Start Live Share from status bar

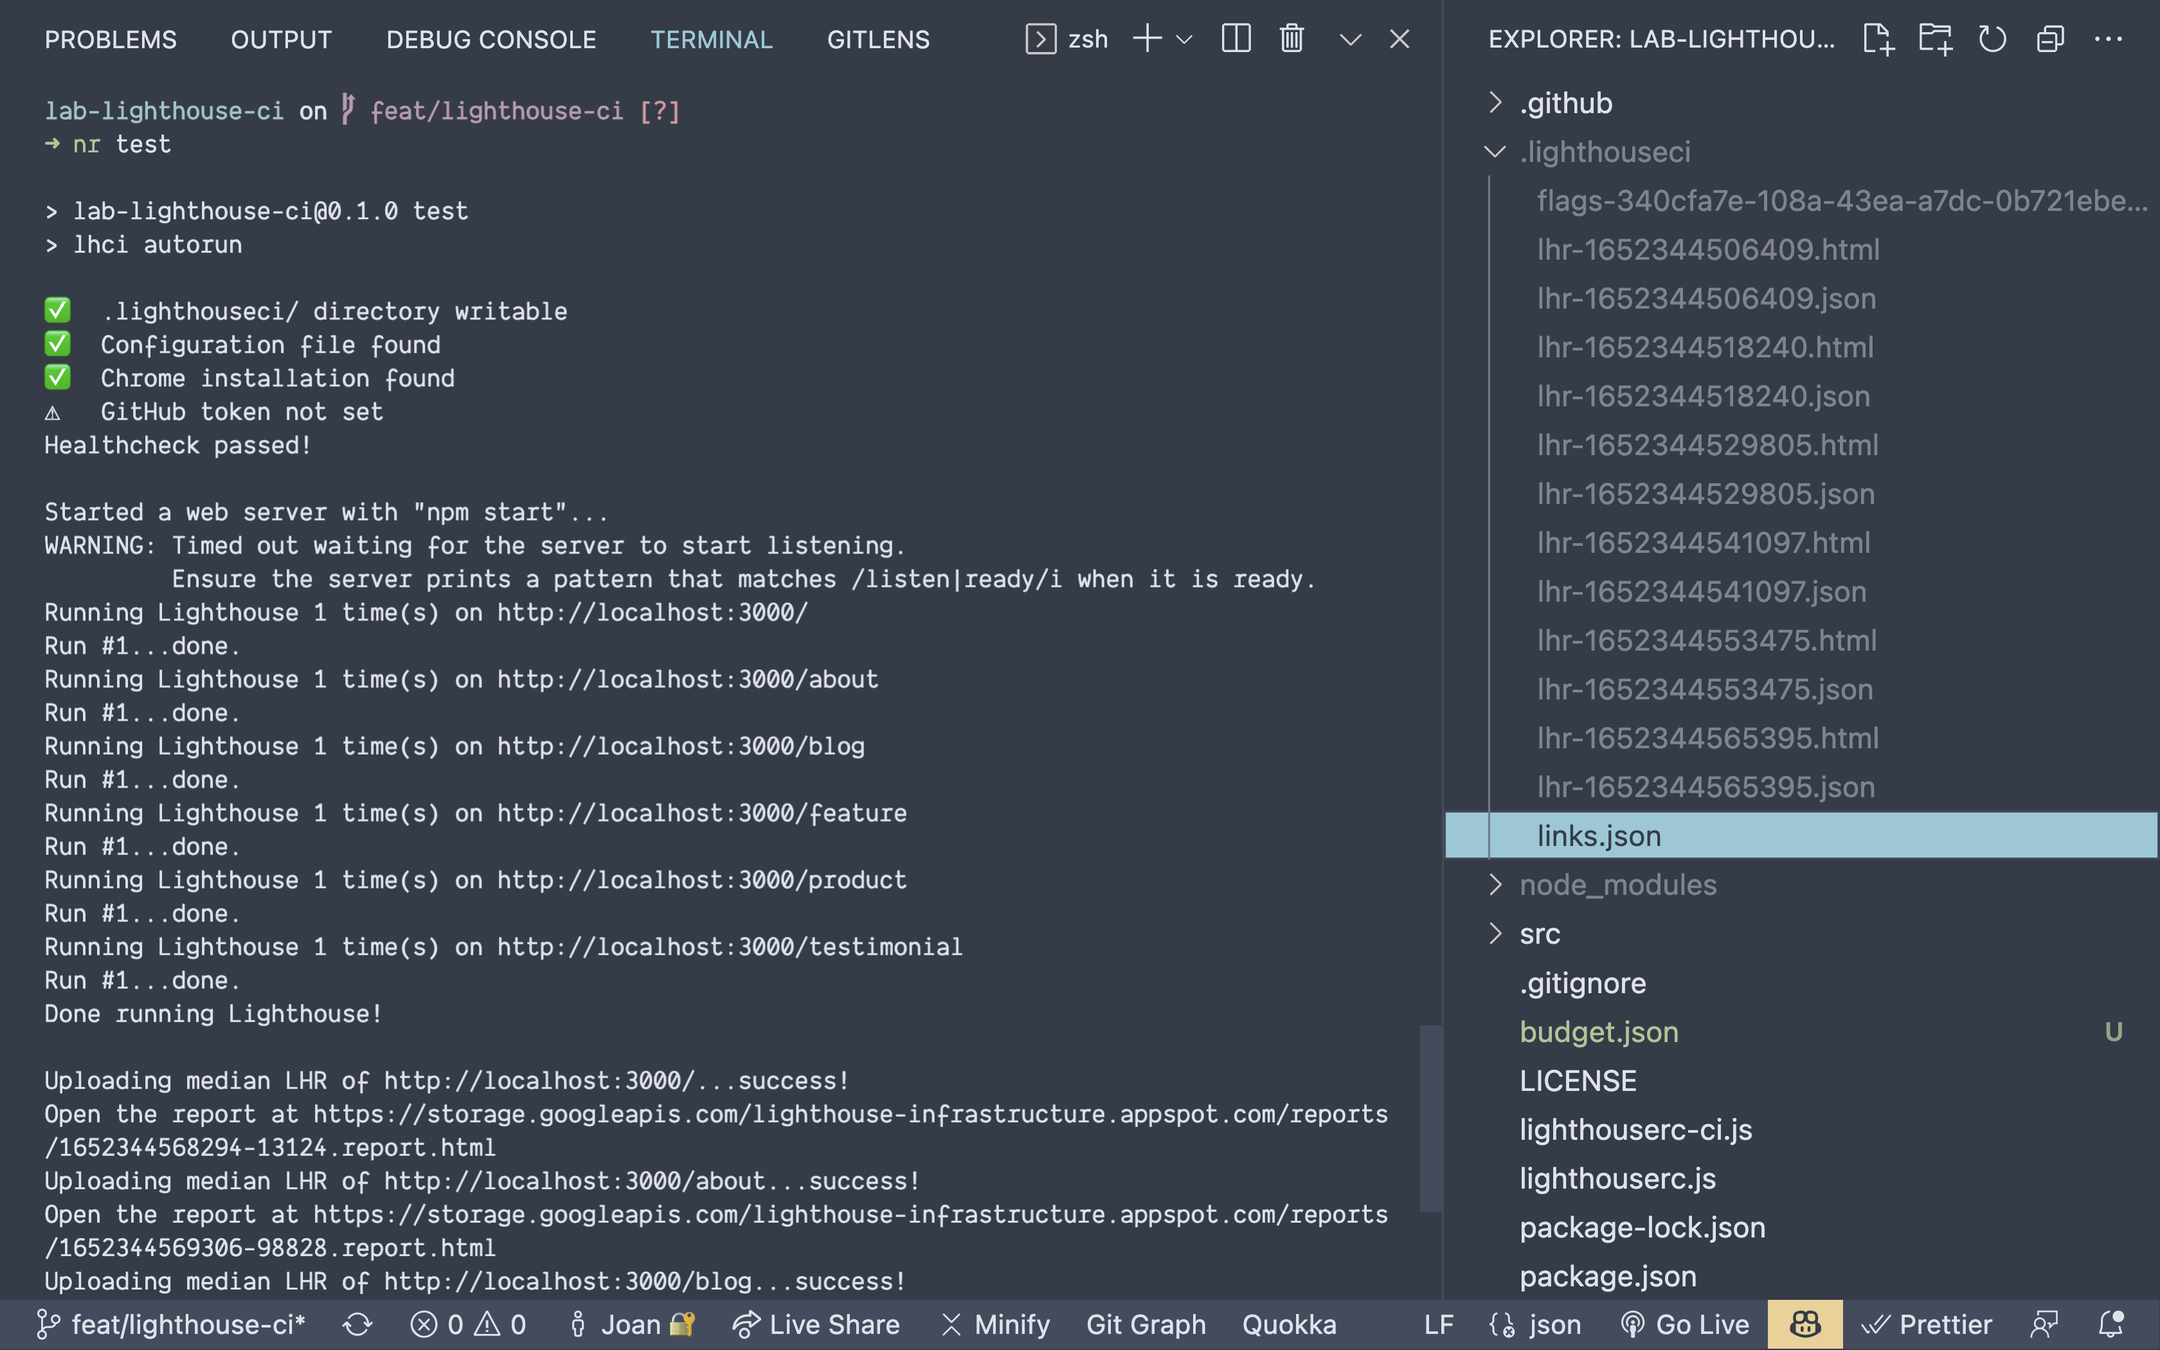point(816,1324)
